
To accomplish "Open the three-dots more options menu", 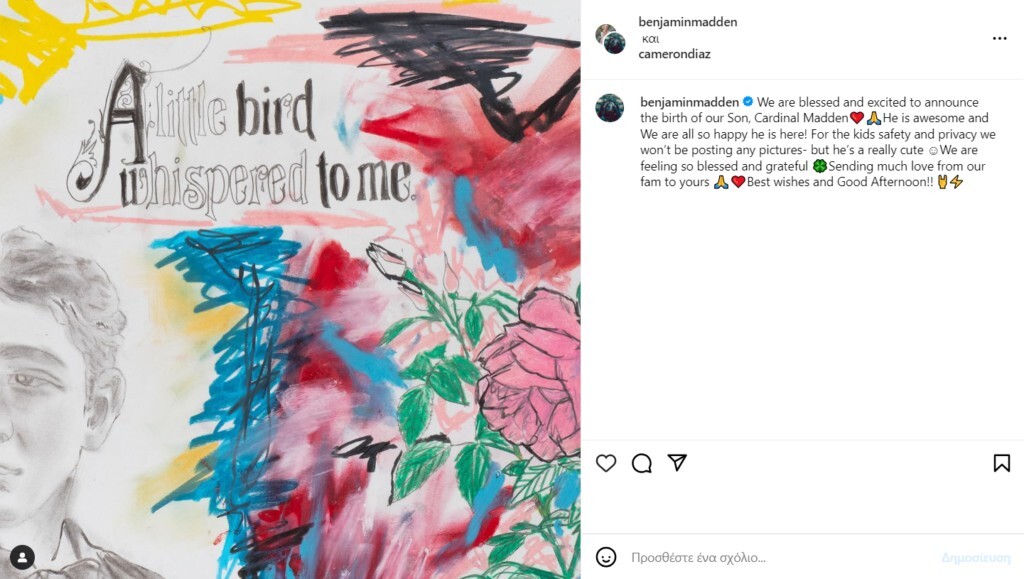I will (x=999, y=39).
